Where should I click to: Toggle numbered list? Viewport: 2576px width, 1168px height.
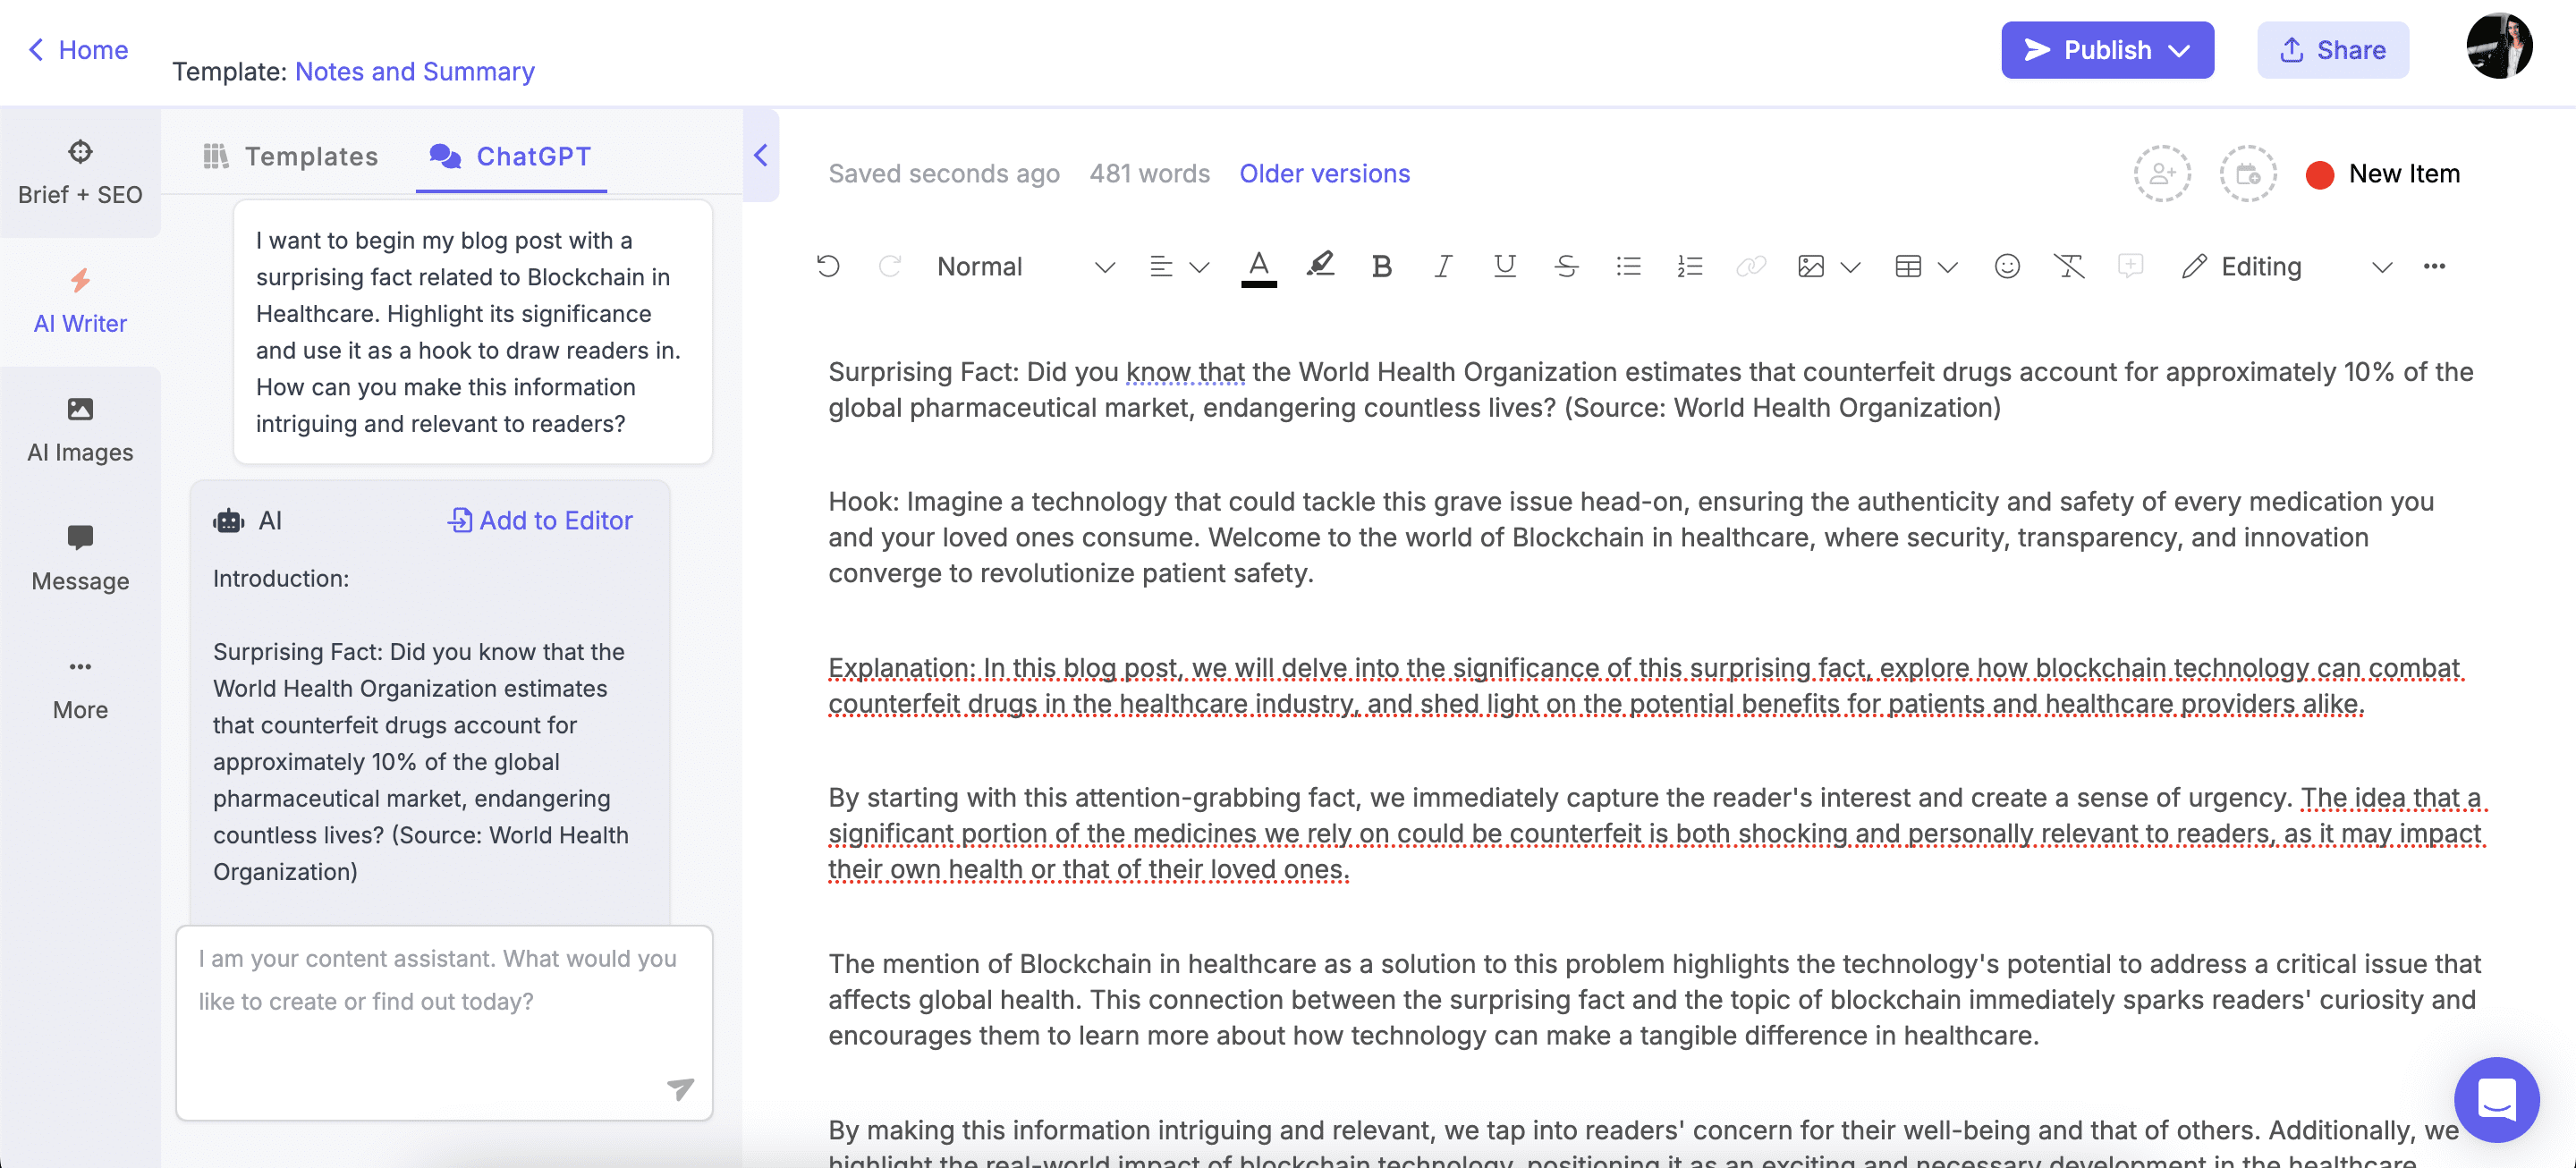pos(1690,266)
